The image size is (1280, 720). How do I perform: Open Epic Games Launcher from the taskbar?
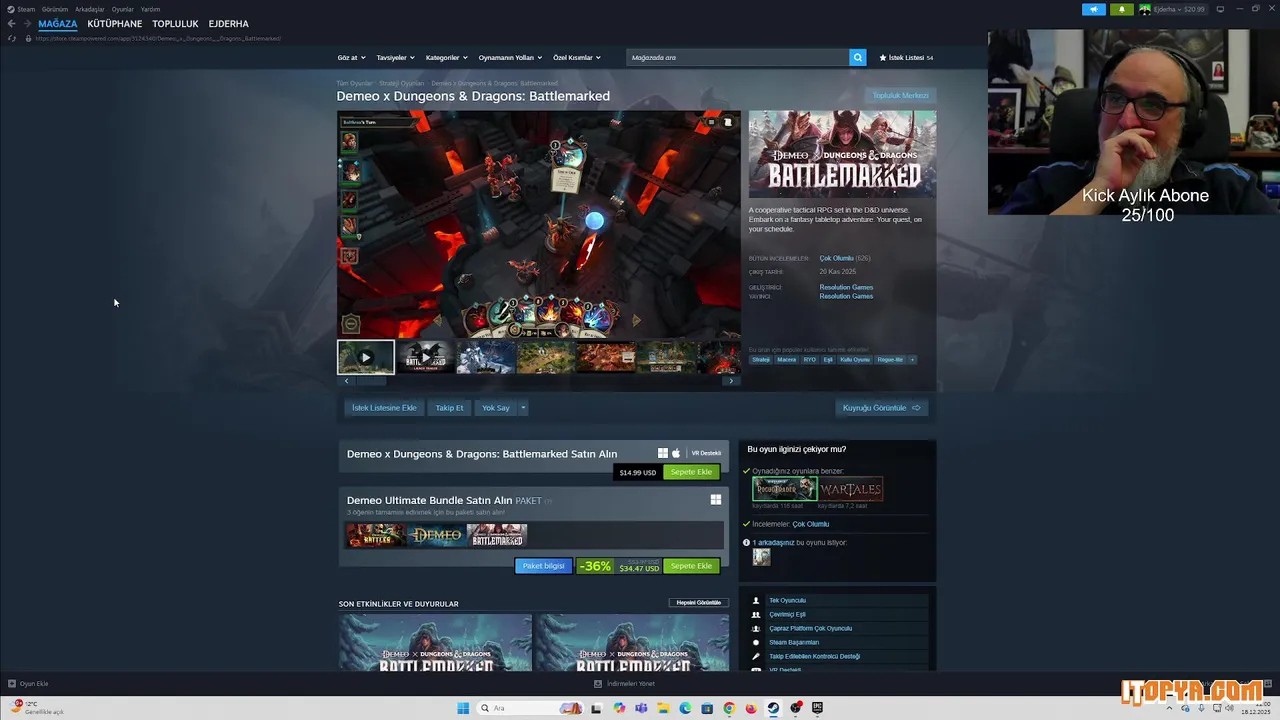point(817,708)
